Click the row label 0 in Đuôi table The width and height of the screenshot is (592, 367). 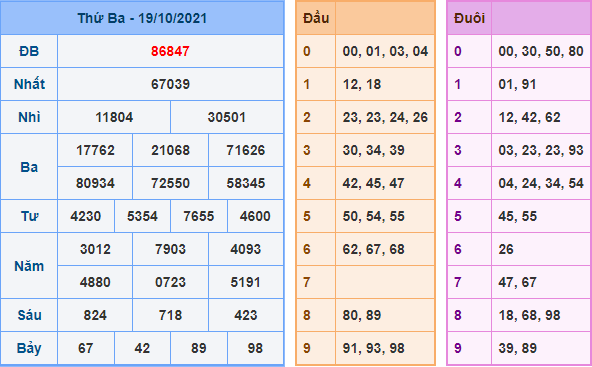tap(458, 51)
